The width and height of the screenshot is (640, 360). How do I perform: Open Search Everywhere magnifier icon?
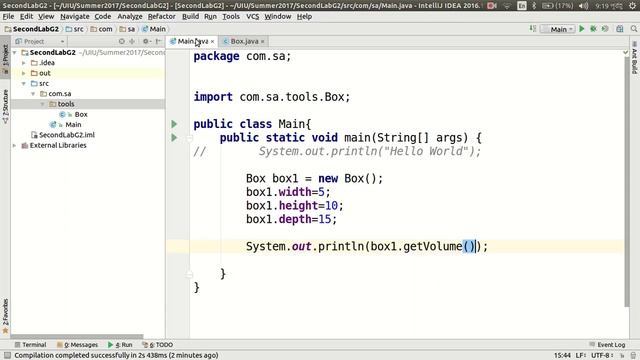point(633,29)
